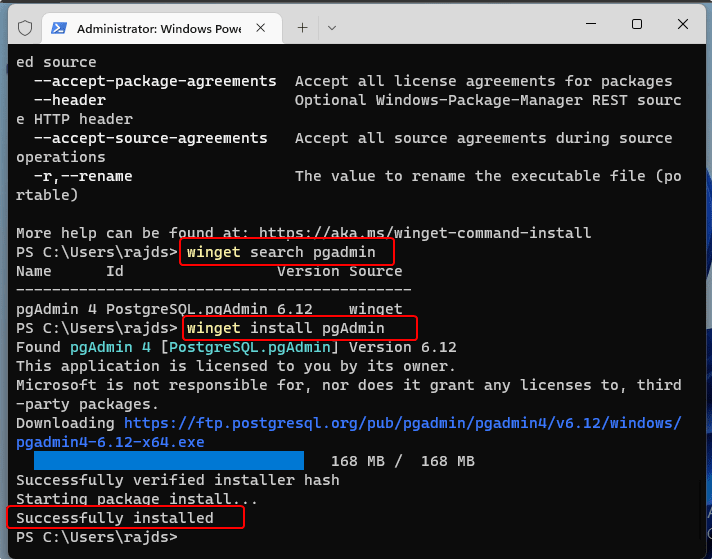Click the cyan '[PostgreSQL.pgAdmin]' package identifier
The height and width of the screenshot is (559, 712).
click(250, 347)
